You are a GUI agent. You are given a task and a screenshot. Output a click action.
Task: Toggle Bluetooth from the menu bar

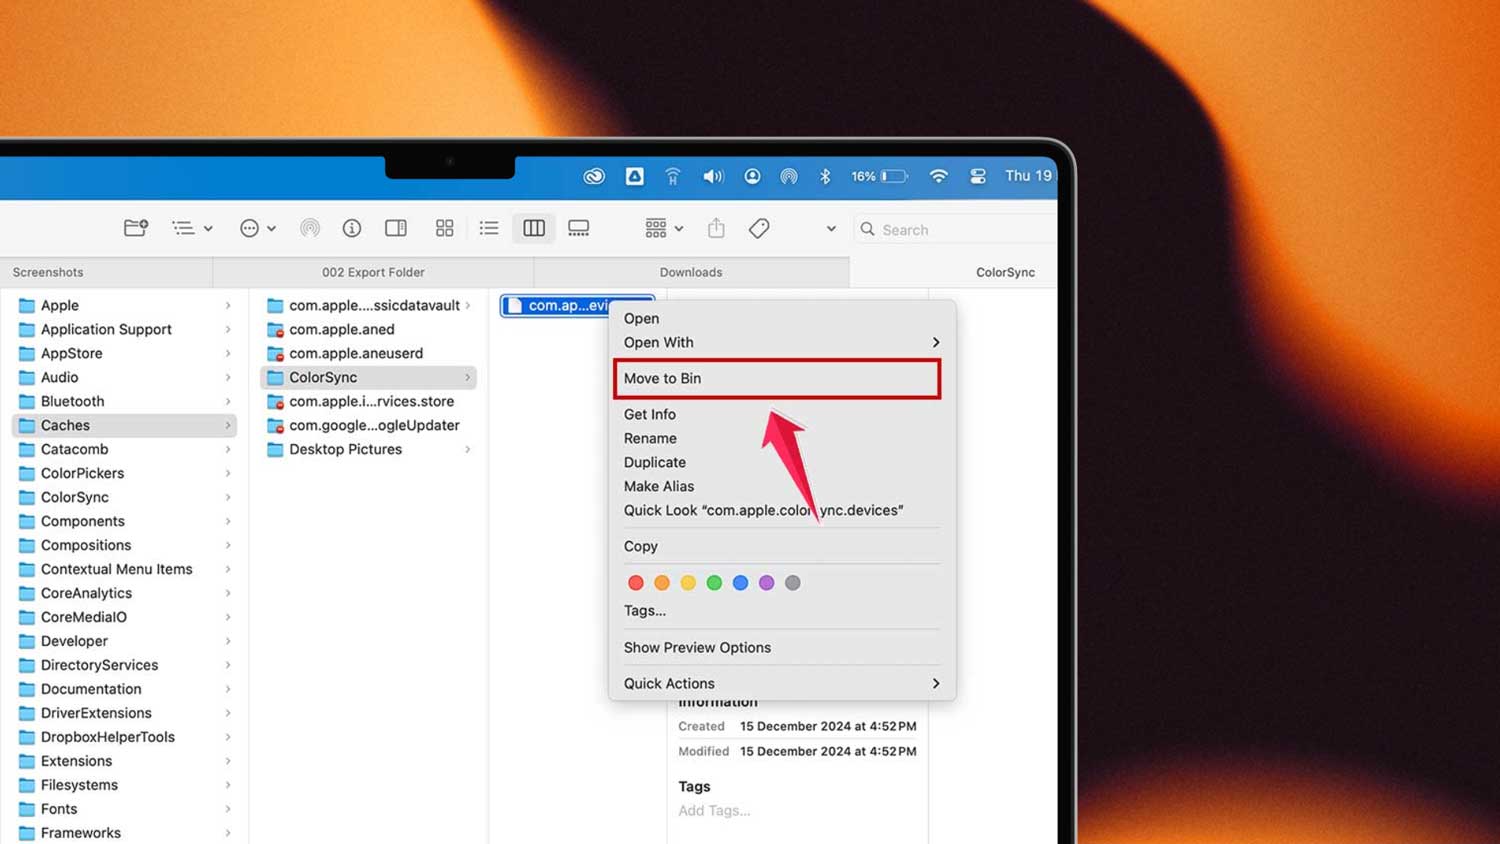(826, 176)
